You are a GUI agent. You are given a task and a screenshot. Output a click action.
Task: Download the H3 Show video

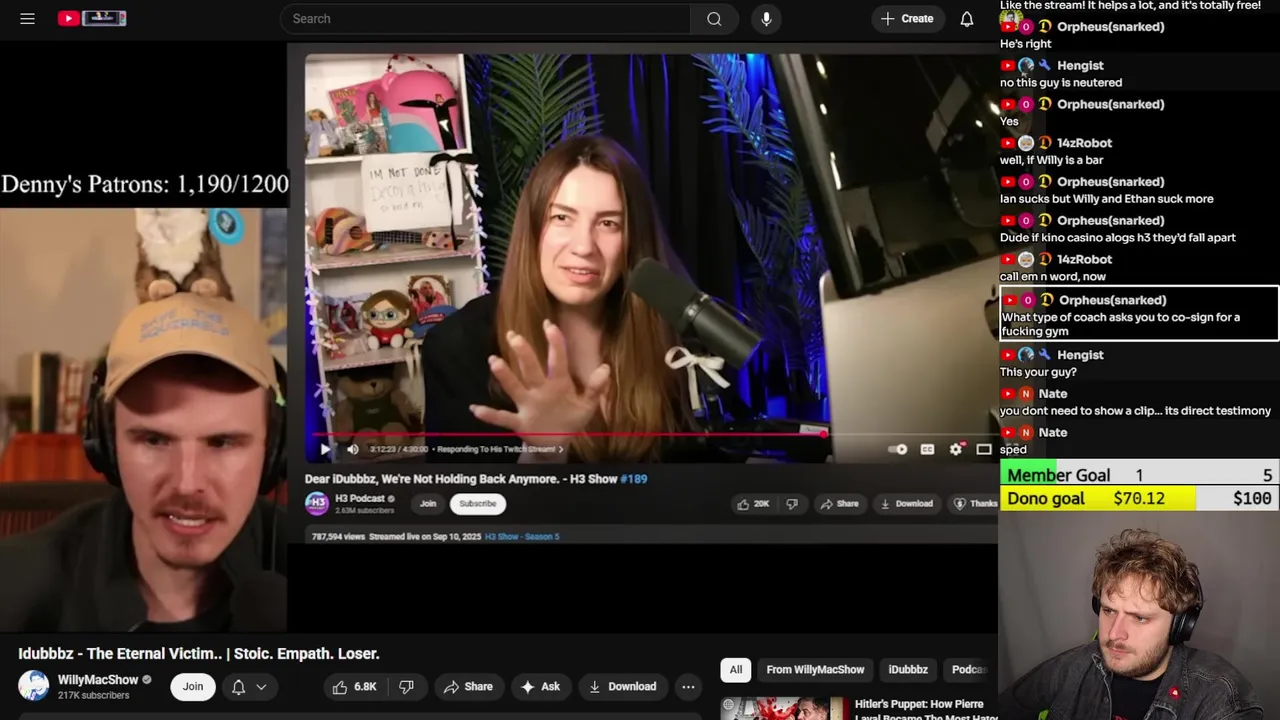pos(907,504)
